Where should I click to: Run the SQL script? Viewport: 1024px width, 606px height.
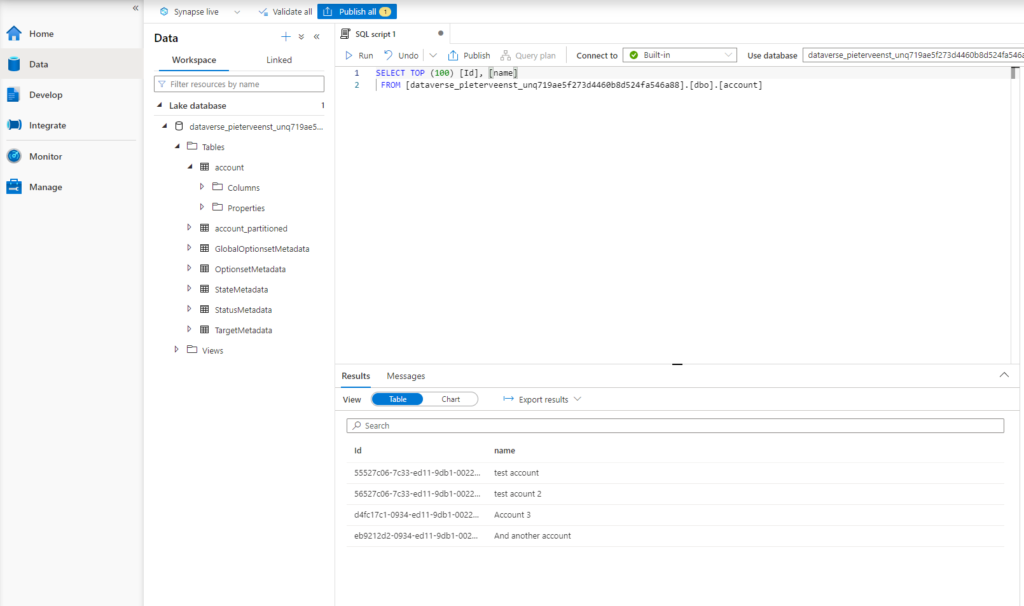359,56
